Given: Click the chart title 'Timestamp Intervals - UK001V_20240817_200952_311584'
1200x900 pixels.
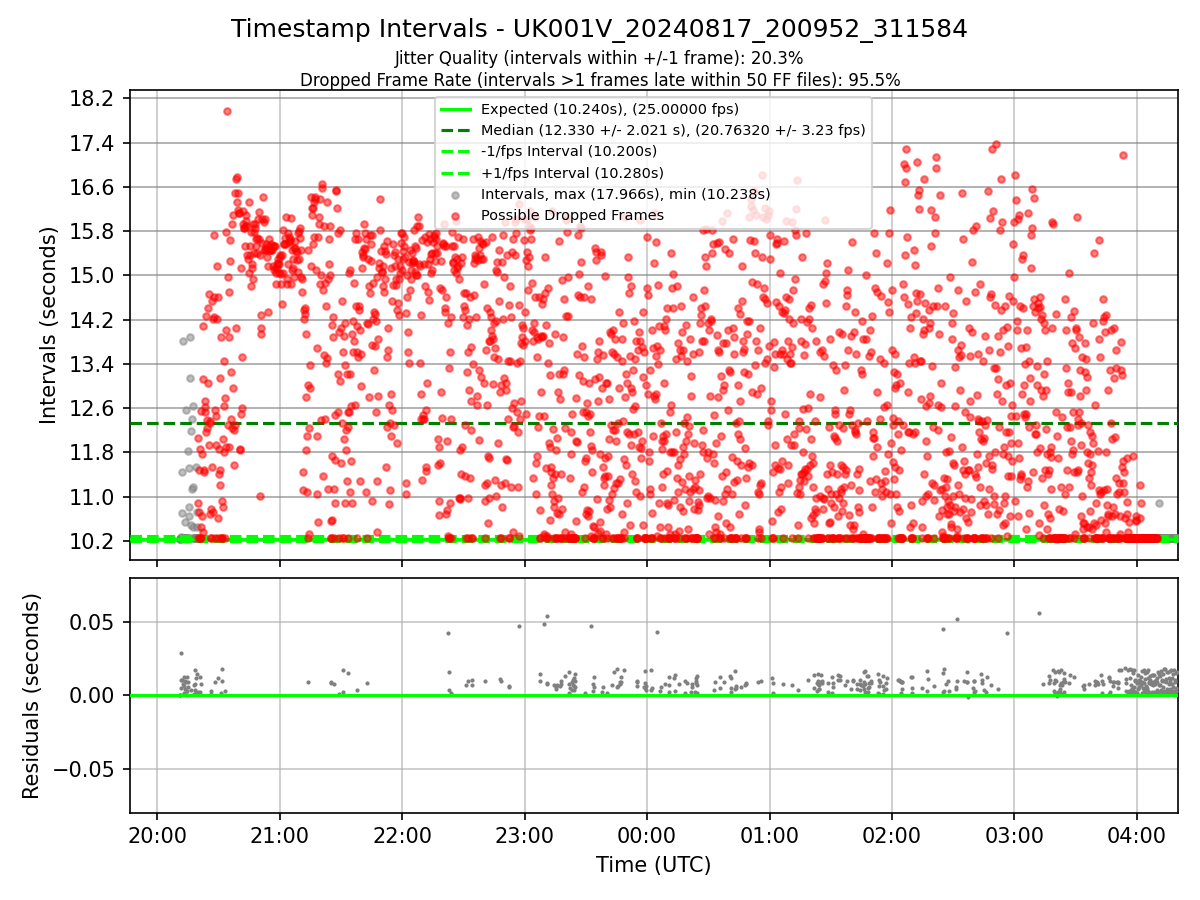Looking at the screenshot, I should pyautogui.click(x=599, y=29).
